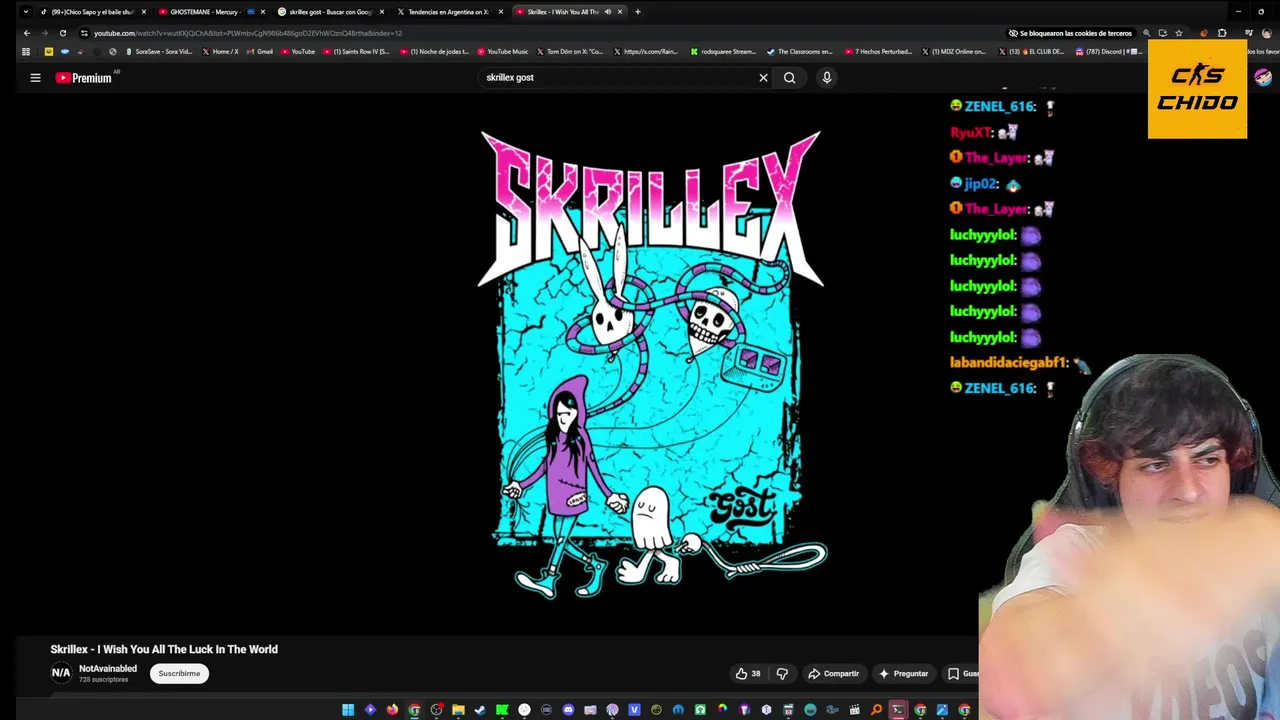Open the YouTube Music bookmark
1280x720 pixels.
[503, 51]
